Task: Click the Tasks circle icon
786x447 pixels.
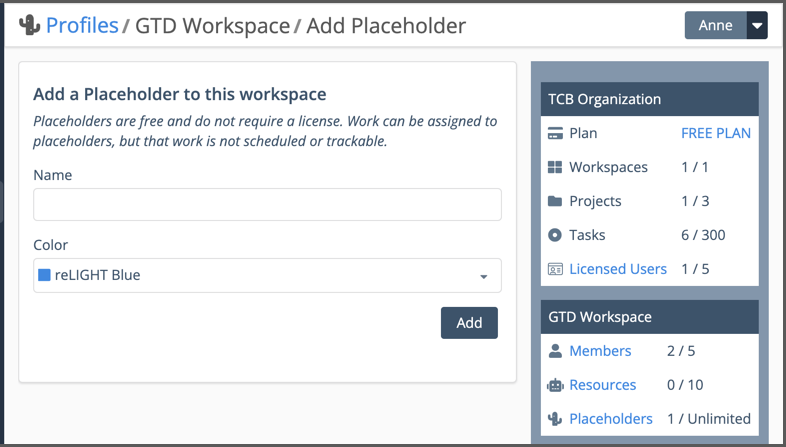Action: pos(555,235)
